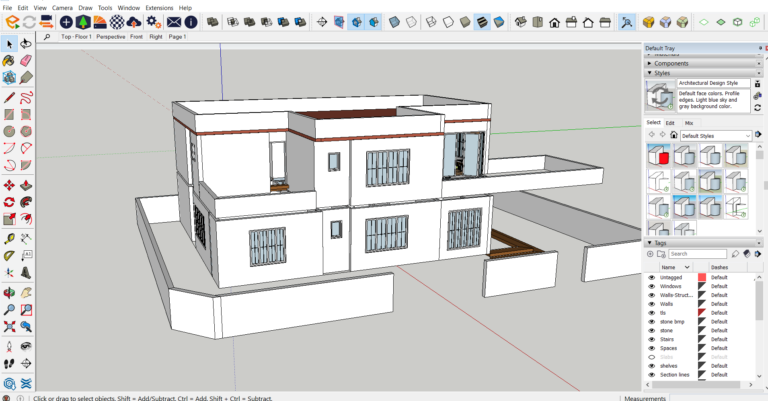Hide the Windows tag
This screenshot has width=768, height=401.
[x=652, y=287]
